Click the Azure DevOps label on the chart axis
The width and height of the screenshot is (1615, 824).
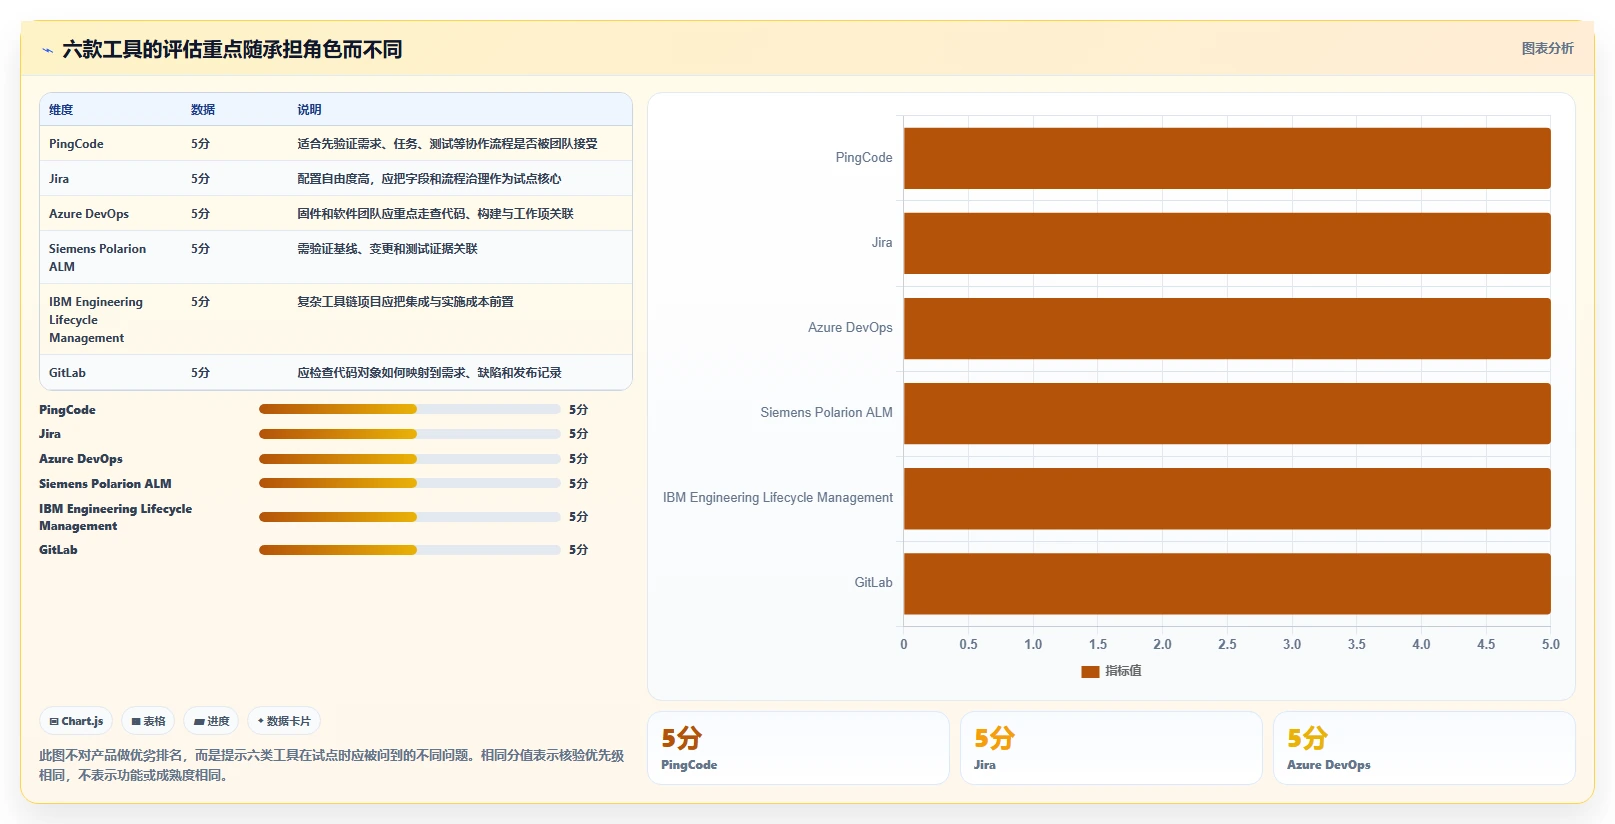pyautogui.click(x=850, y=328)
